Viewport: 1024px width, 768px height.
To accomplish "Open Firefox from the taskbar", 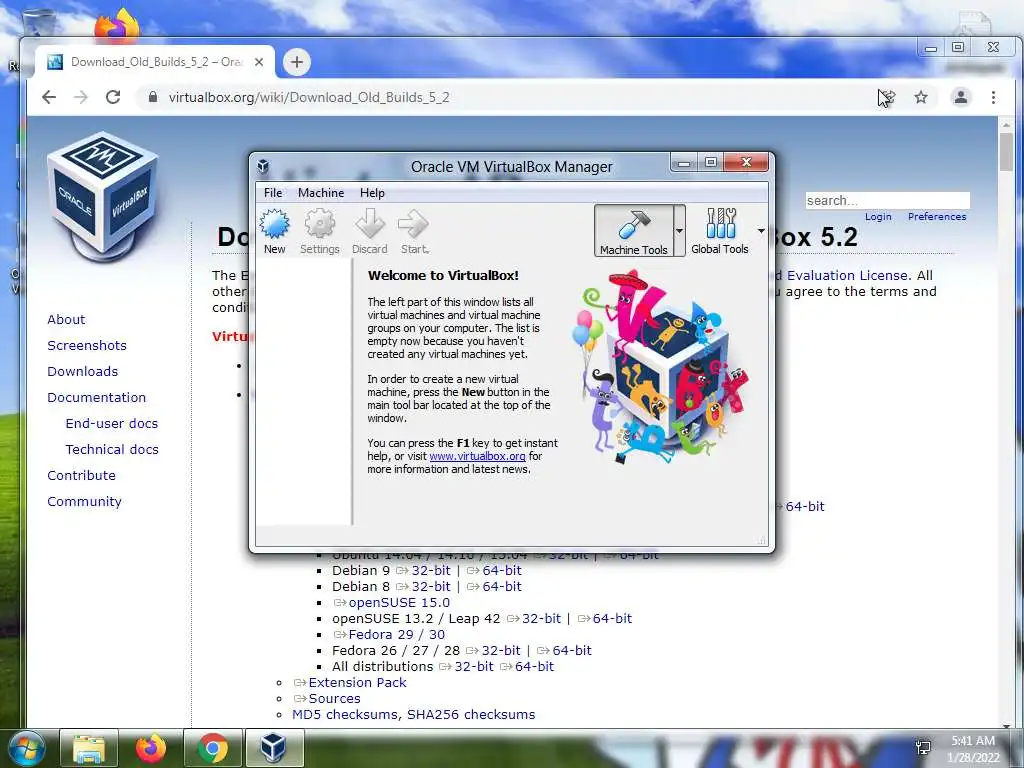I will 151,748.
